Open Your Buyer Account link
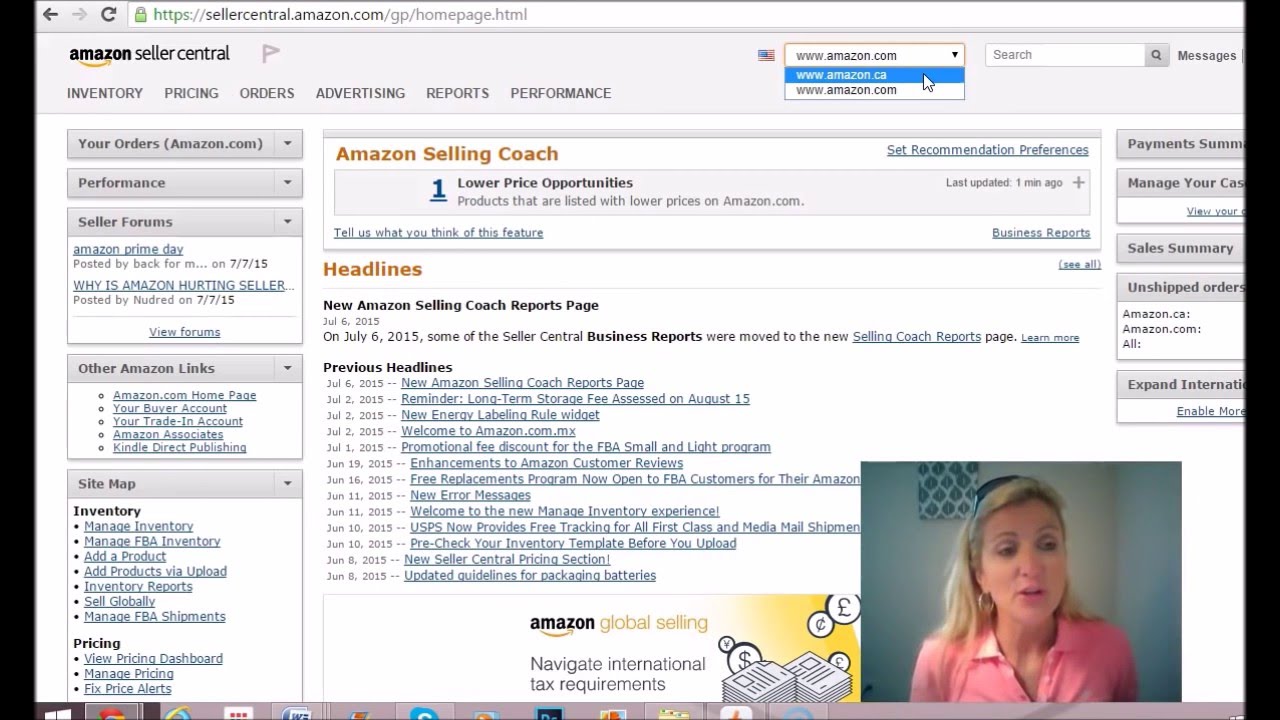The width and height of the screenshot is (1280, 720). 170,408
